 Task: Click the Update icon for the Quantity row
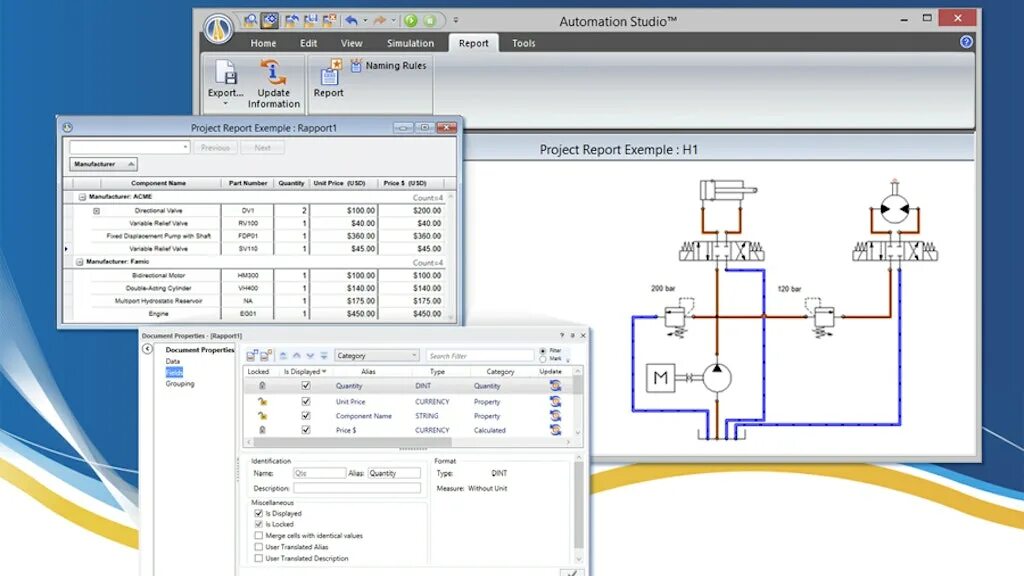555,385
